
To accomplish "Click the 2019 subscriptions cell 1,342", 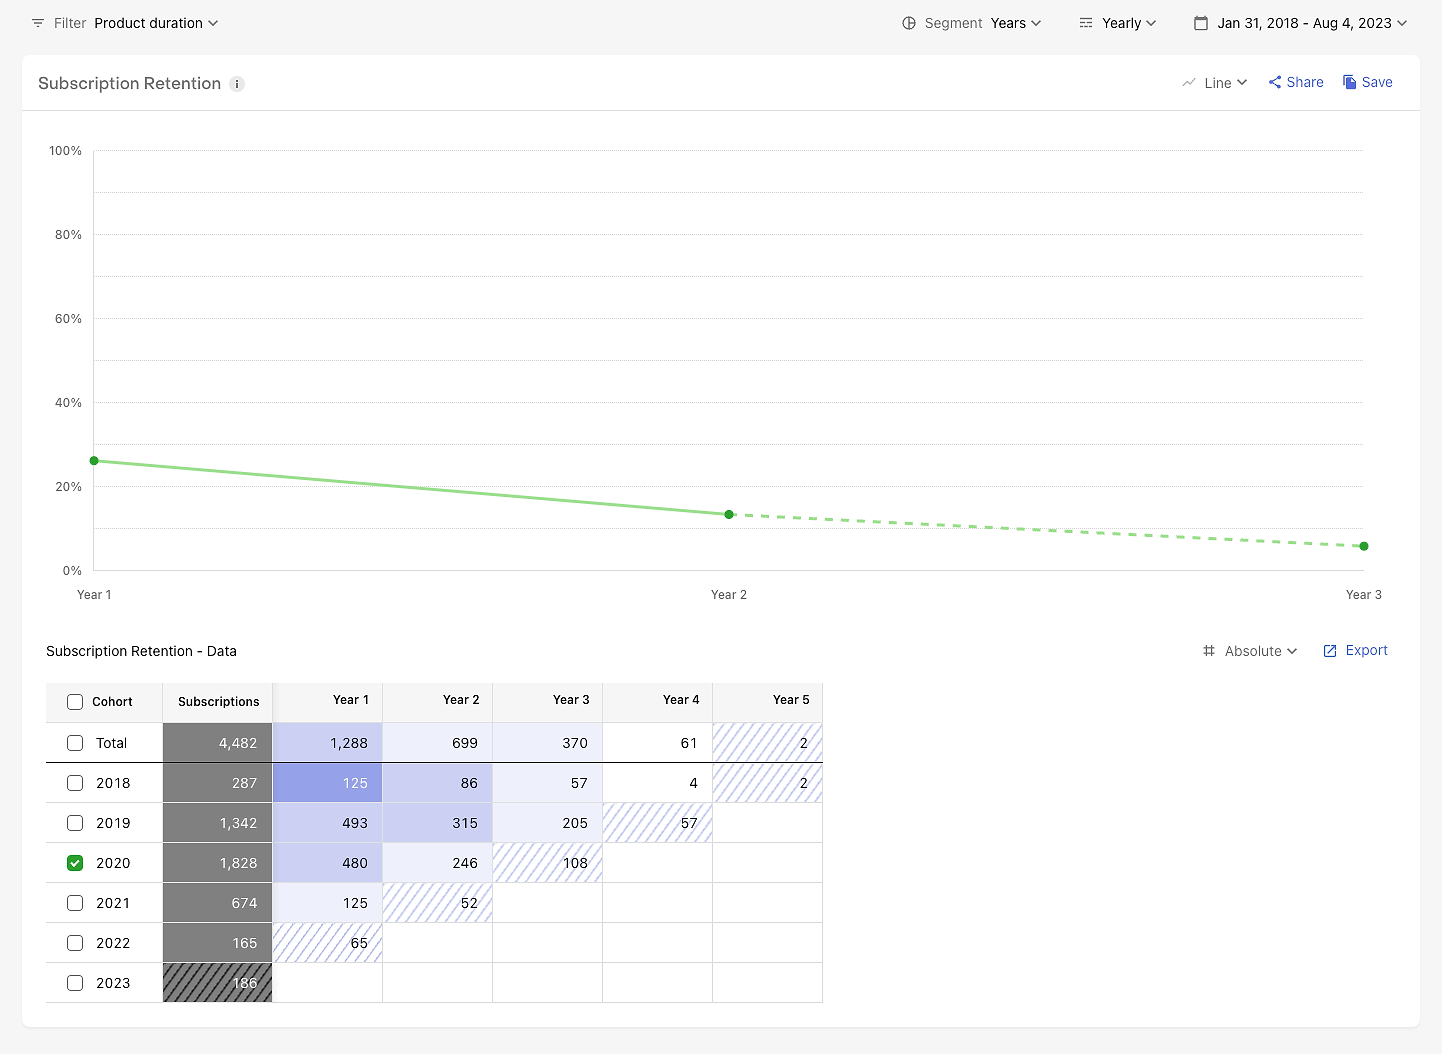I will 218,823.
